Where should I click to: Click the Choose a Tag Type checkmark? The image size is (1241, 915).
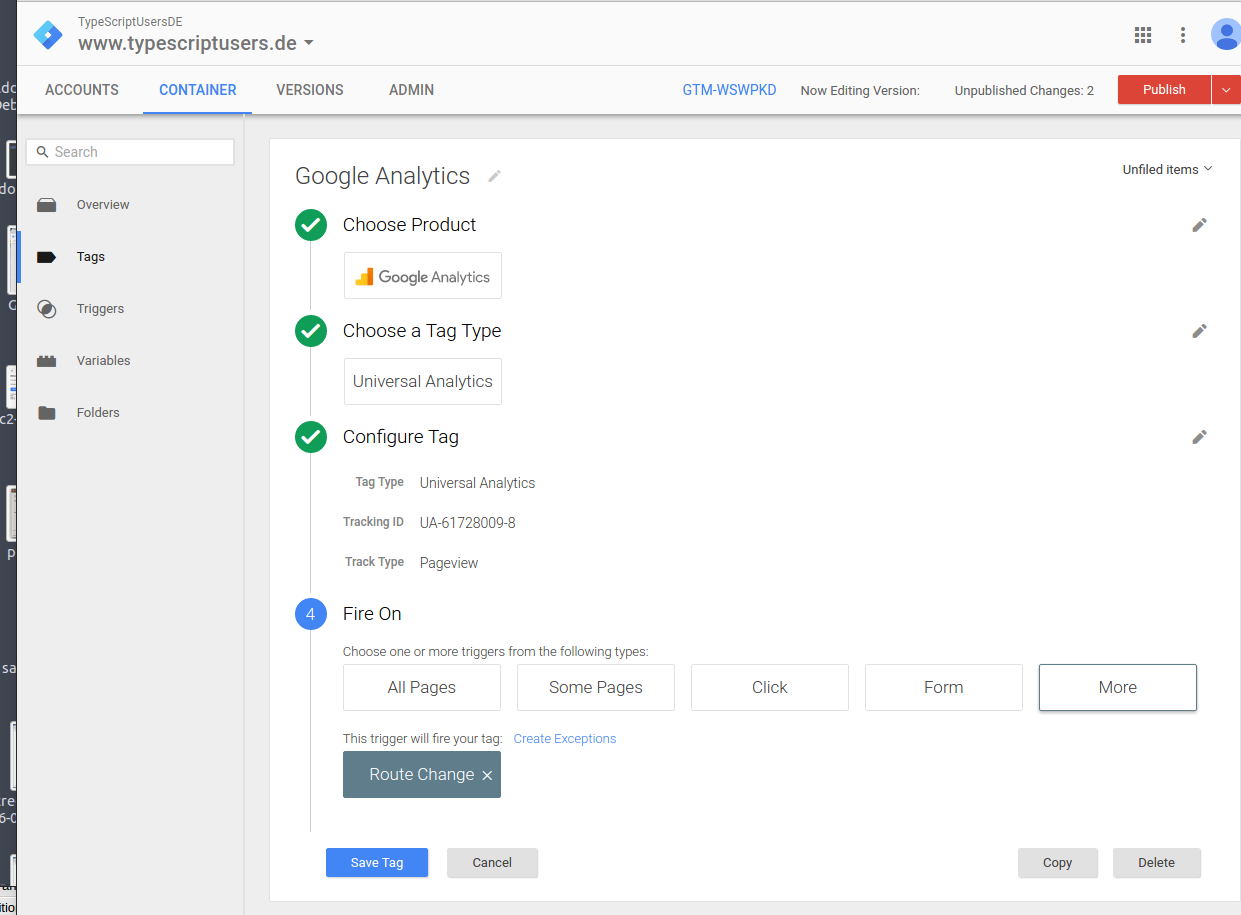pos(311,331)
